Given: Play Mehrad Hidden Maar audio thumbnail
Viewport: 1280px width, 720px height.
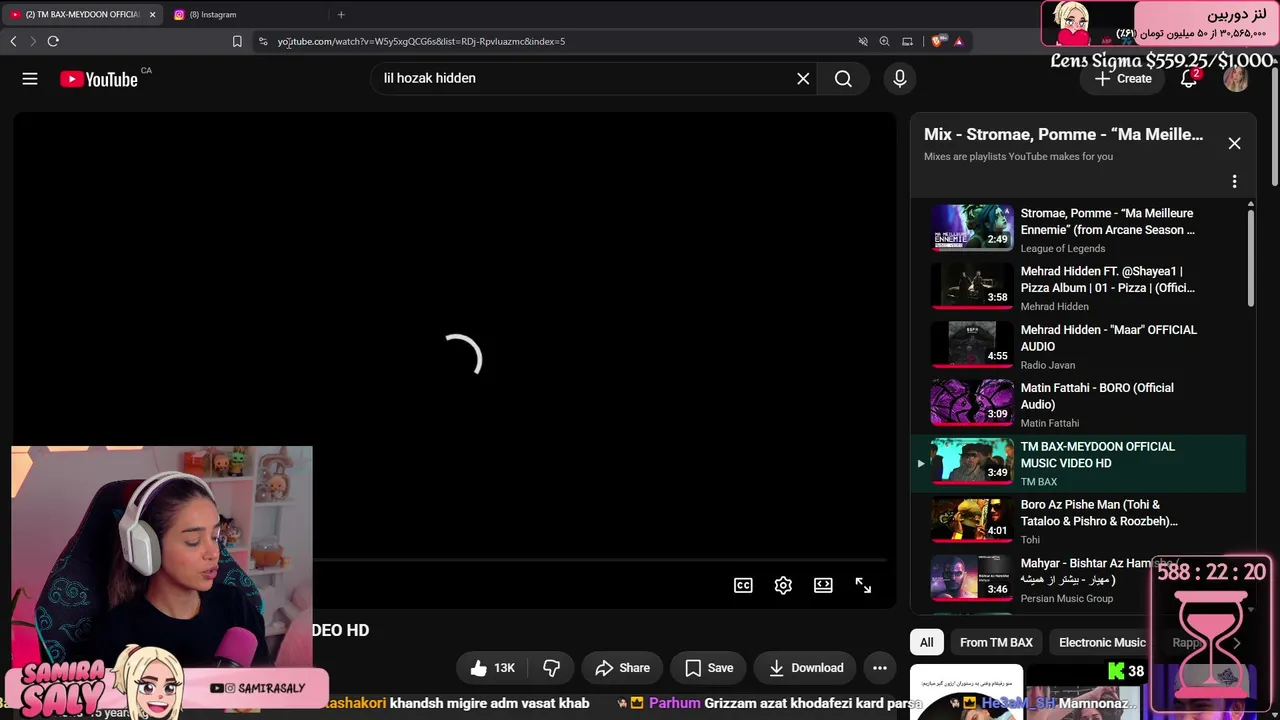Looking at the screenshot, I should pyautogui.click(x=972, y=344).
